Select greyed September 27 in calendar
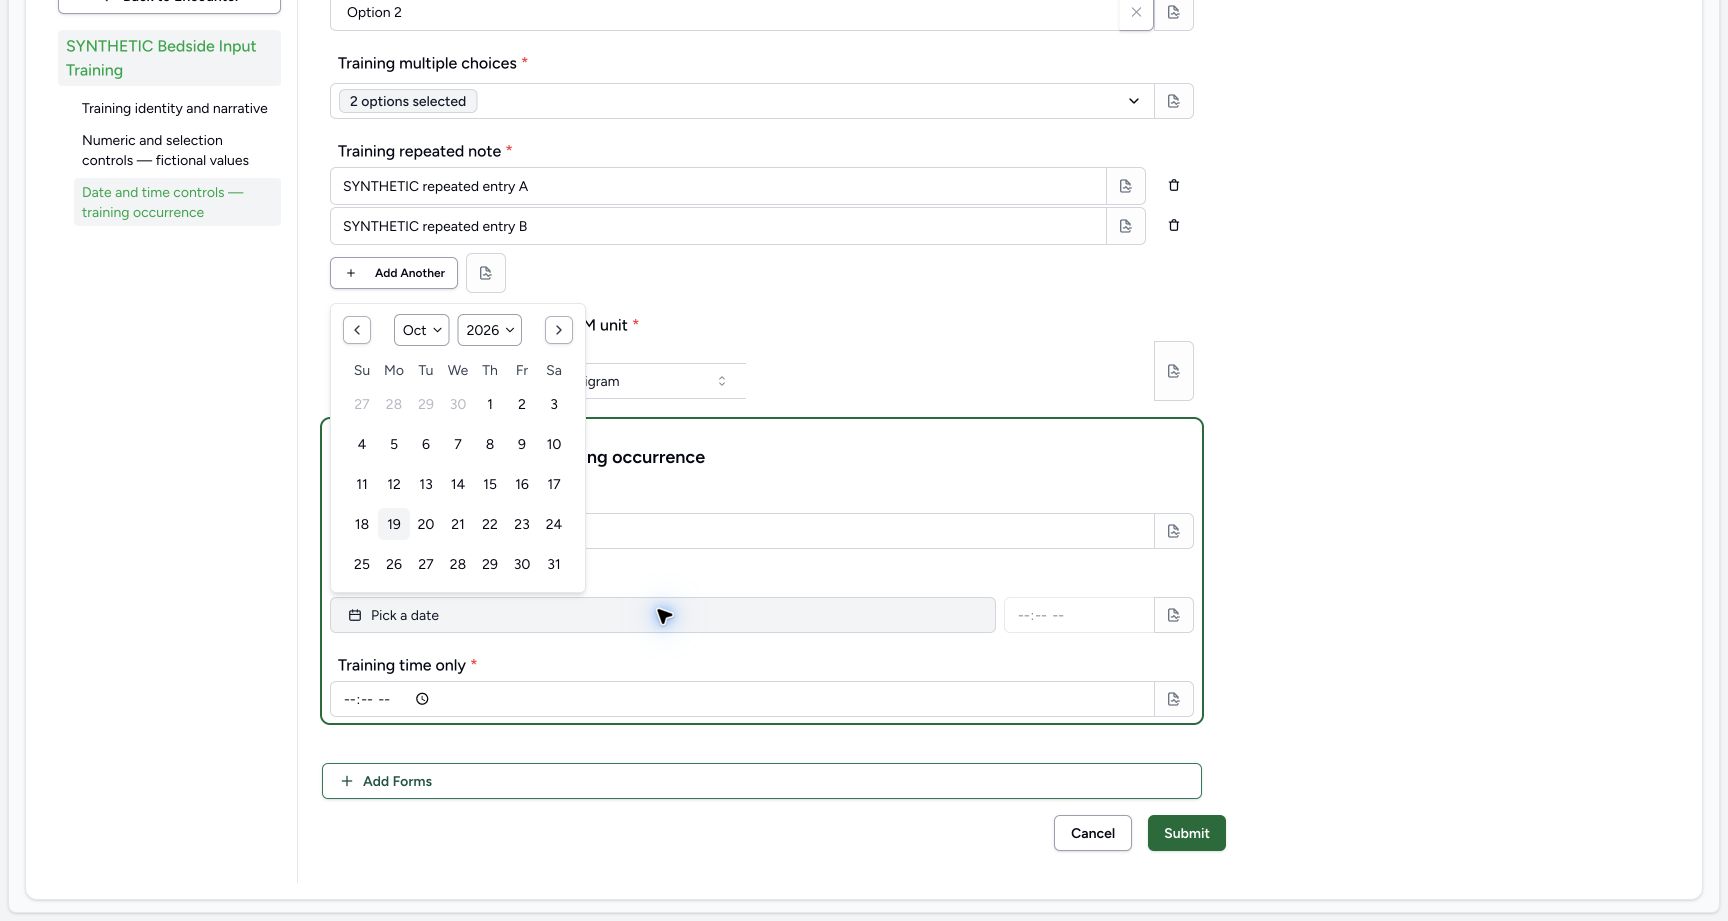 point(362,404)
